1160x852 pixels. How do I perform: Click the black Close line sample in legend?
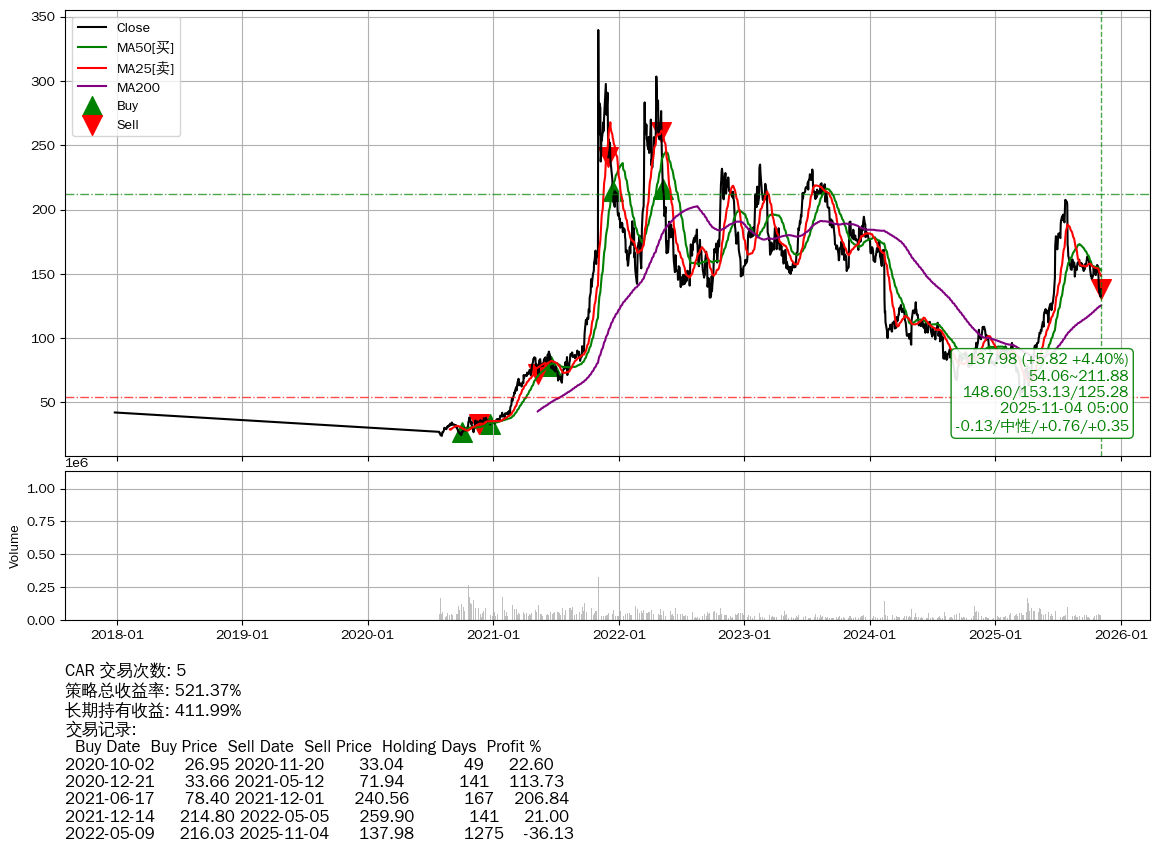(92, 28)
